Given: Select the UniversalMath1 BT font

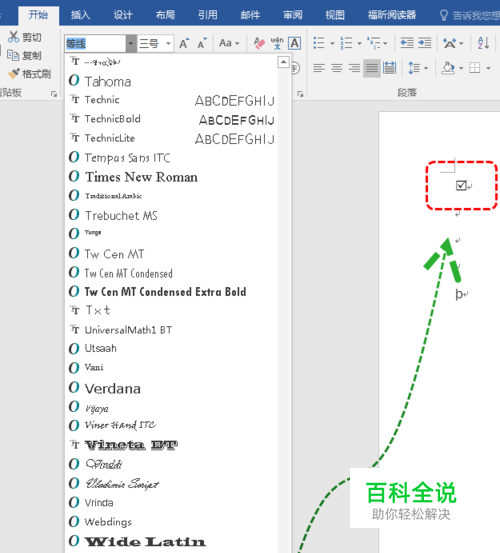Looking at the screenshot, I should [171, 330].
